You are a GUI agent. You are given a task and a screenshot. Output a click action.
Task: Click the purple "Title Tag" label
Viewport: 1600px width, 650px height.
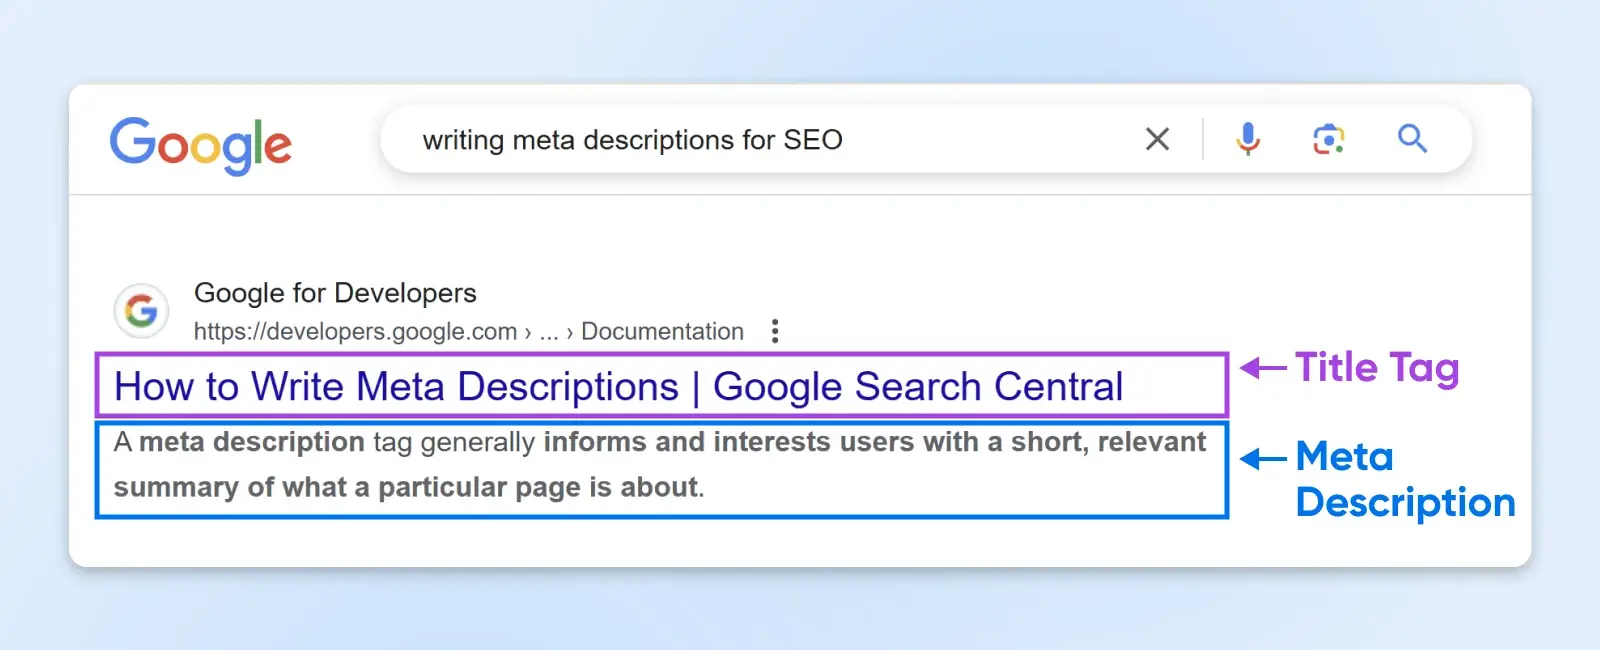(x=1377, y=368)
